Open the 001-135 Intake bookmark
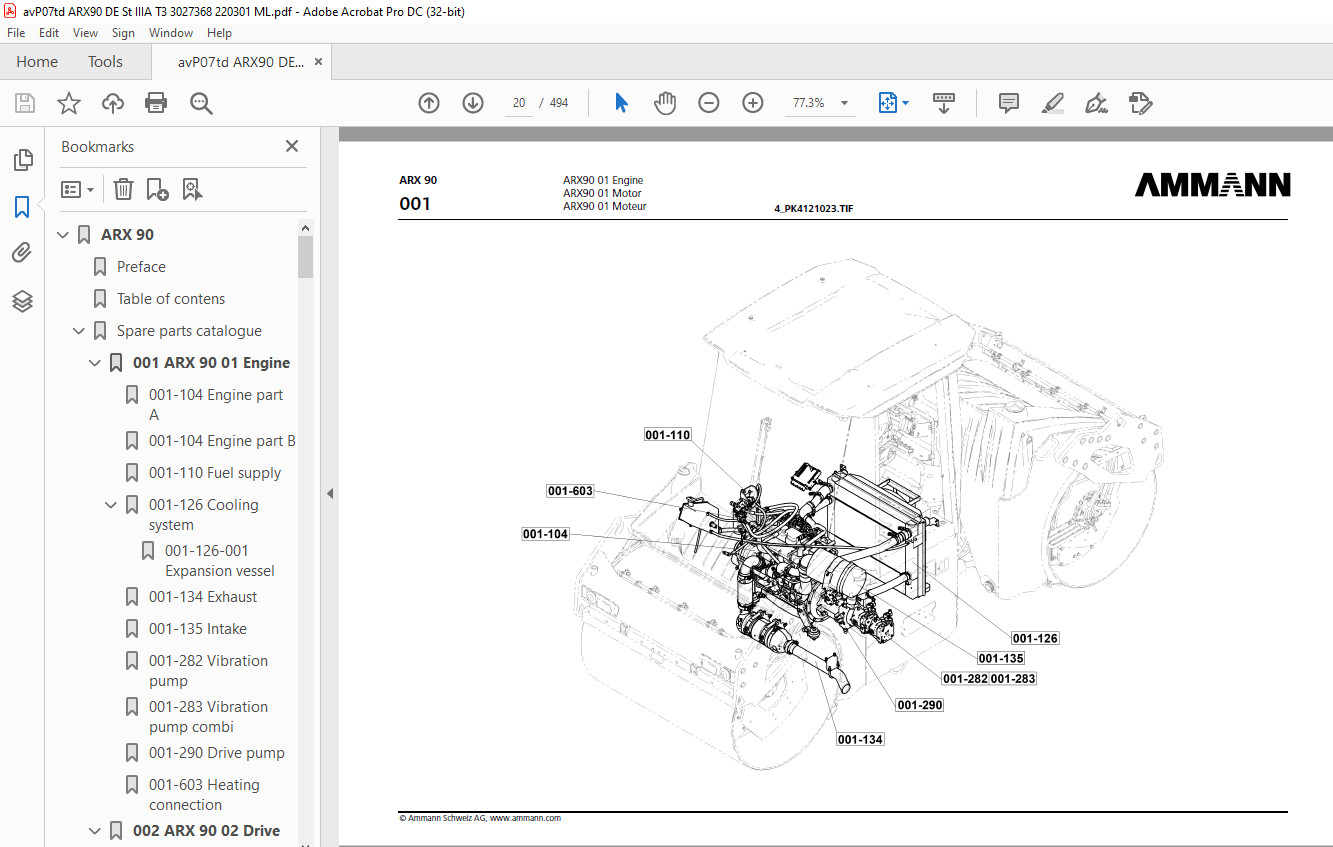The height and width of the screenshot is (847, 1333). pyautogui.click(x=198, y=629)
